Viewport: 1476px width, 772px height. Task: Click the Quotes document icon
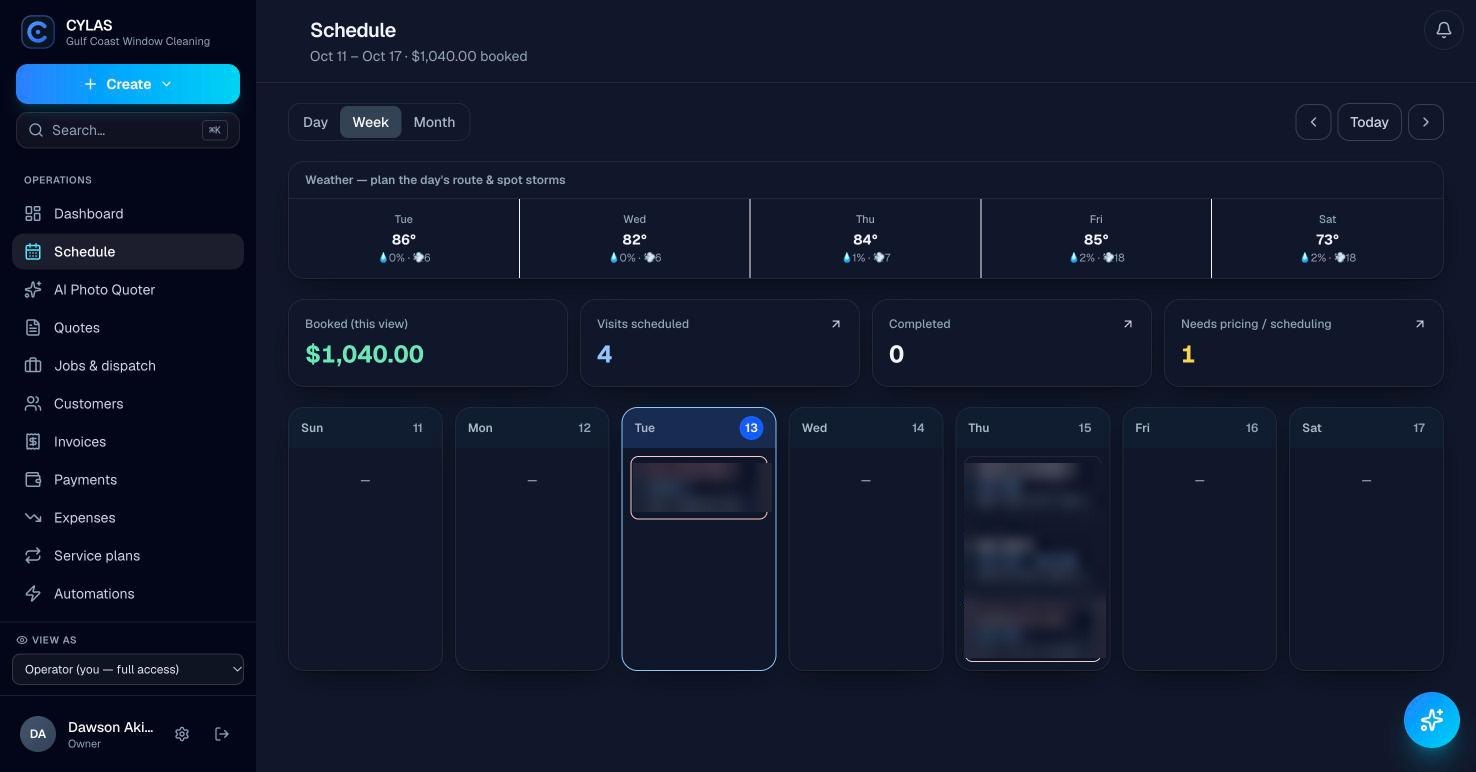[33, 328]
